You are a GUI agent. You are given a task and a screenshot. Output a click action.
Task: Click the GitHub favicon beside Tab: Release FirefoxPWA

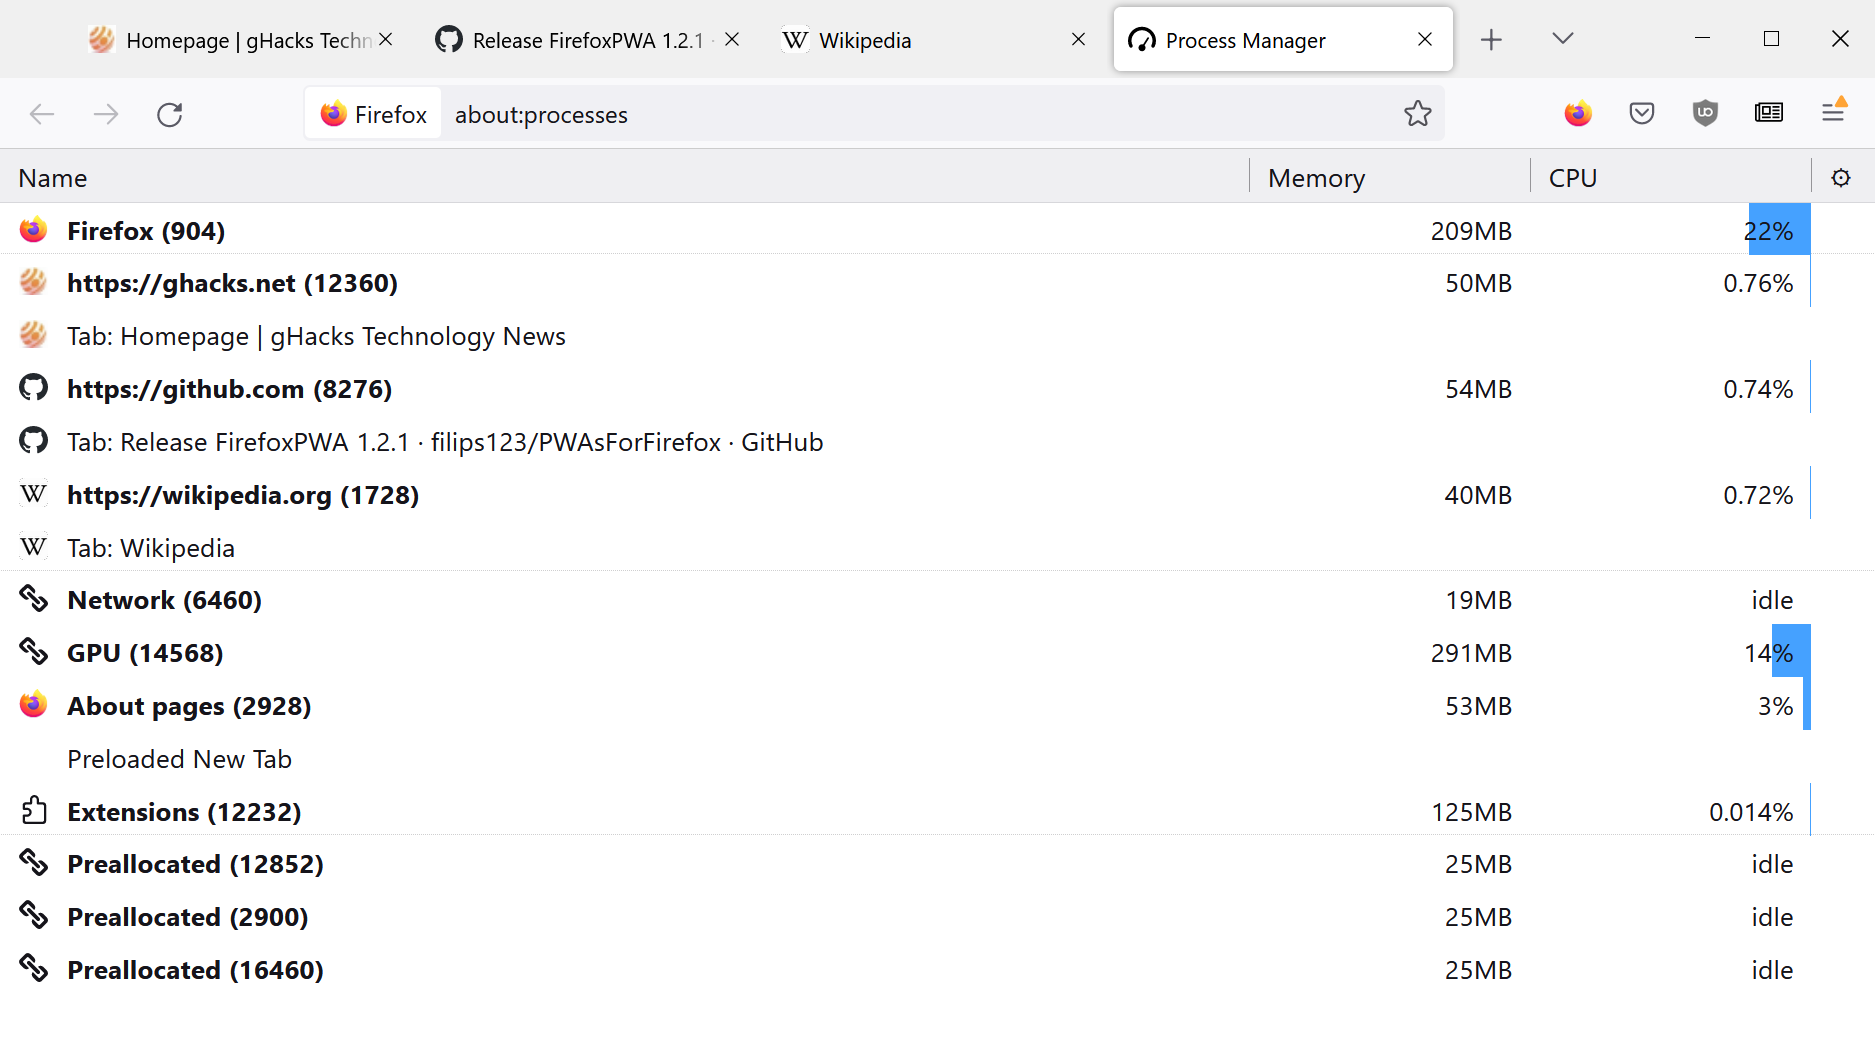tap(34, 441)
